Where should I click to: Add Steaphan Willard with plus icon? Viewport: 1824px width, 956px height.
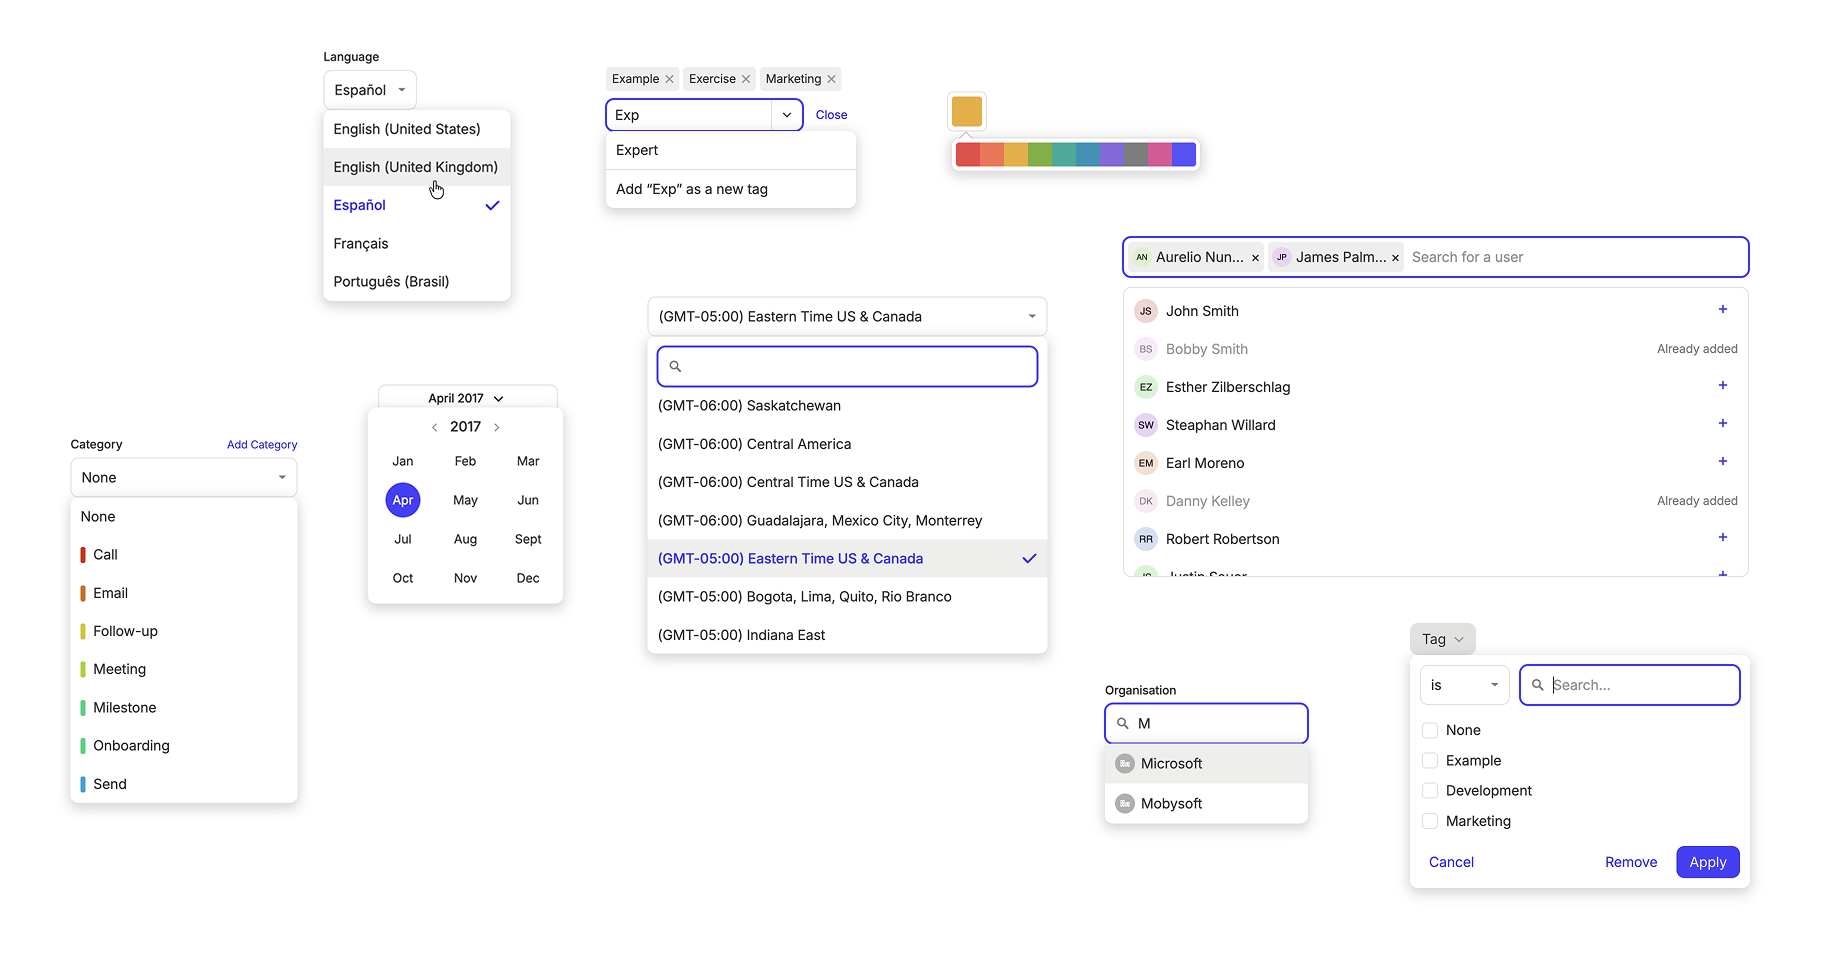(1723, 424)
